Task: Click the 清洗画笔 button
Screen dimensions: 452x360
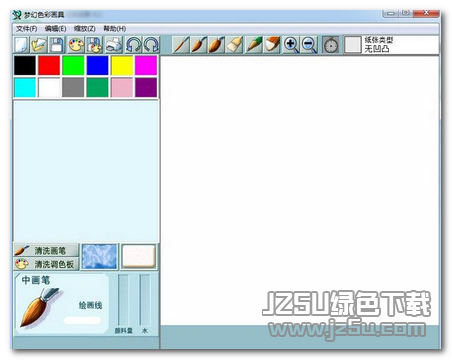Action: 46,250
